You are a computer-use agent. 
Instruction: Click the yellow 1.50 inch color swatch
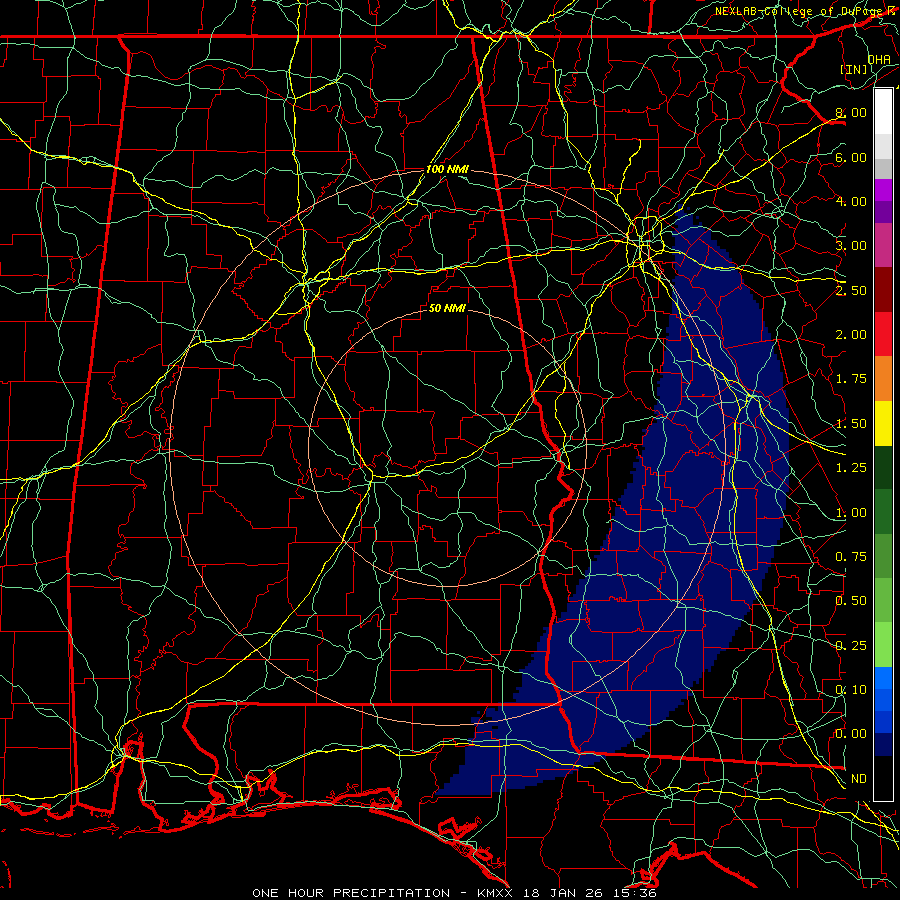pos(883,424)
